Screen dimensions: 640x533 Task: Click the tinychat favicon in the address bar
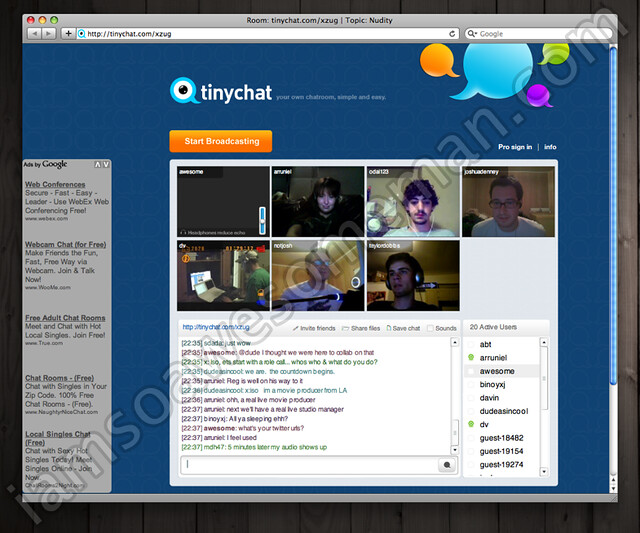[x=82, y=34]
